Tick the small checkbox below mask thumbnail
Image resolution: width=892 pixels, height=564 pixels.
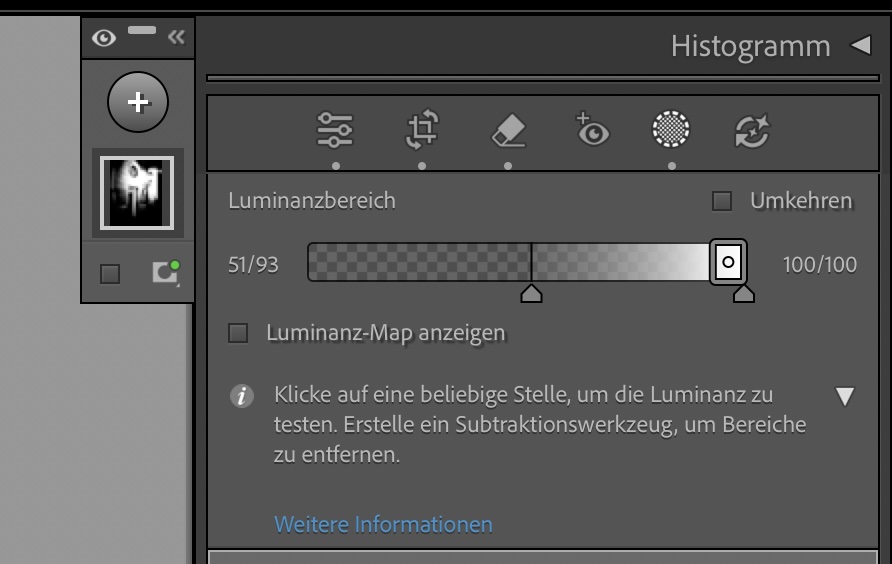point(110,273)
